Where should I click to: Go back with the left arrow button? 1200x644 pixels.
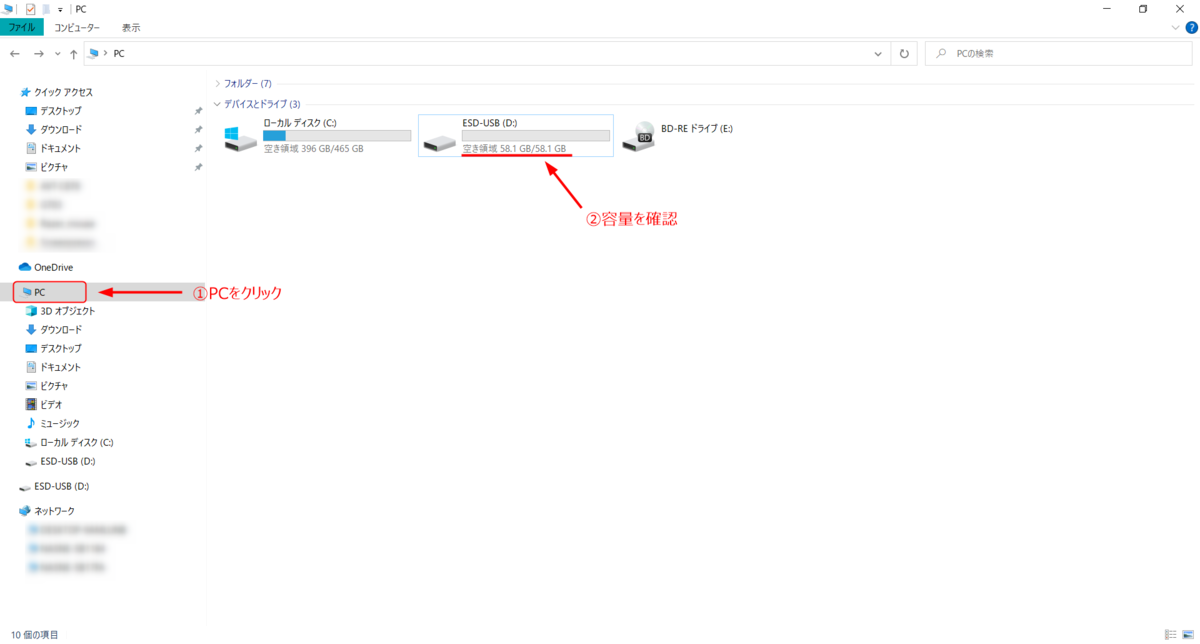coord(15,53)
